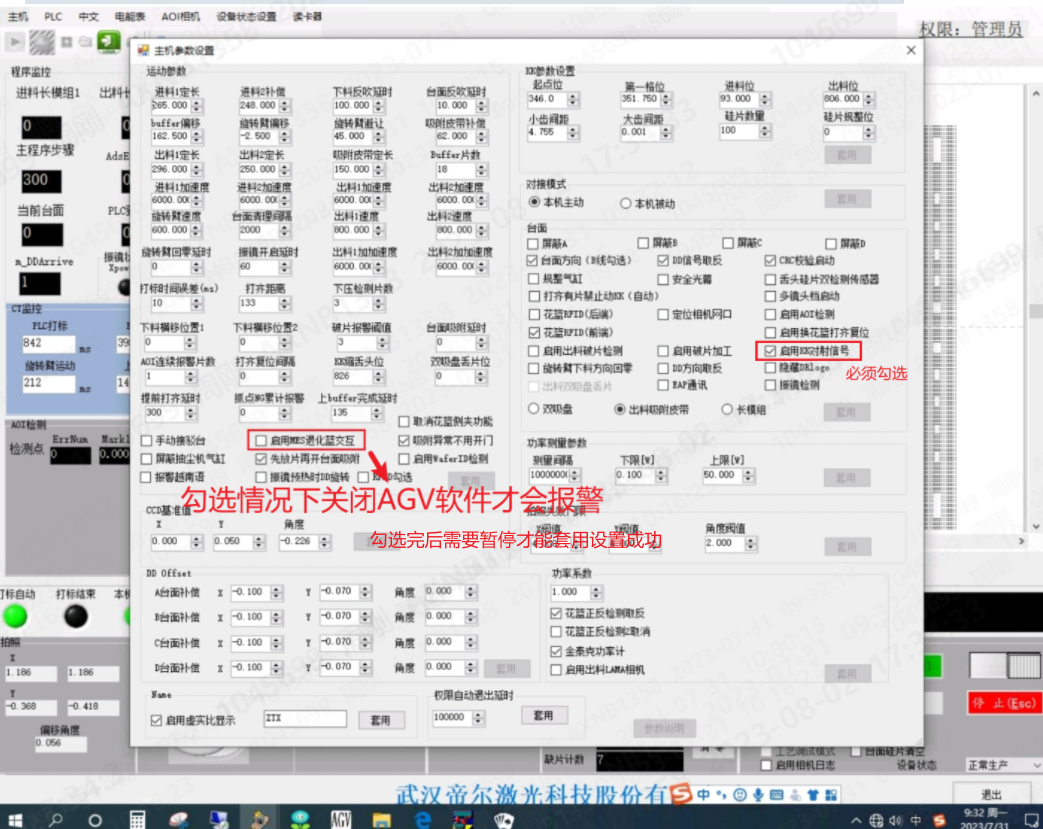Image resolution: width=1043 pixels, height=829 pixels.
Task: Click the Name text field containing ZTX
Action: (x=305, y=719)
